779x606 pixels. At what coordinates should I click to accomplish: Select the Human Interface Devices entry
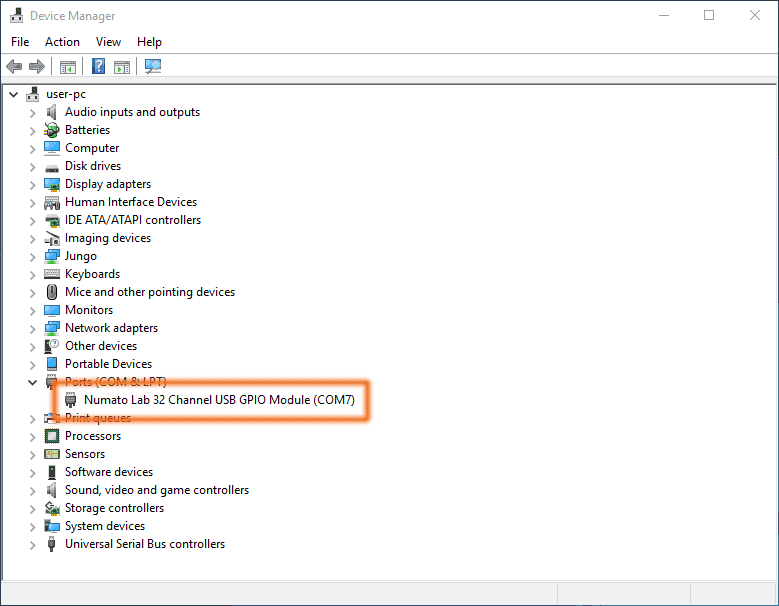coord(130,202)
